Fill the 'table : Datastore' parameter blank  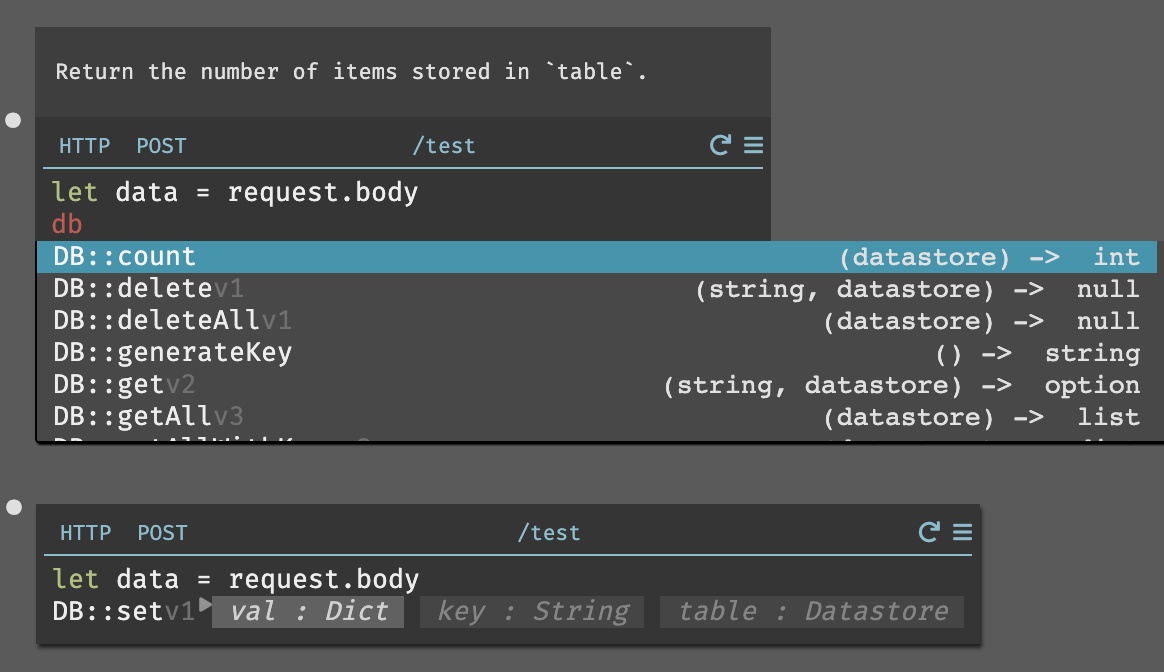pyautogui.click(x=811, y=612)
